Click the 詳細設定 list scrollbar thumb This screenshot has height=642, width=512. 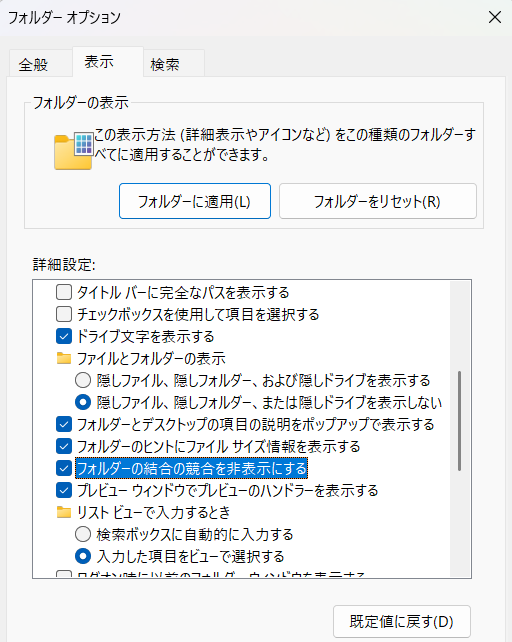[460, 421]
